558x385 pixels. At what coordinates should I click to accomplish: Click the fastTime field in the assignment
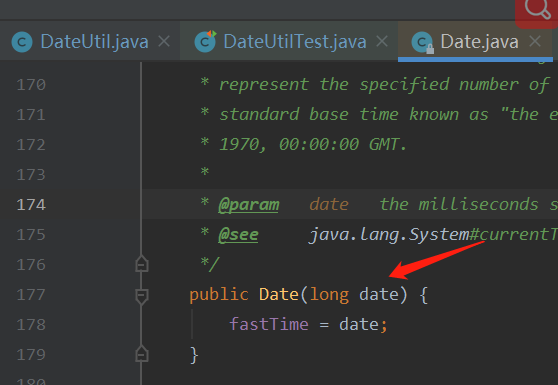pyautogui.click(x=269, y=324)
